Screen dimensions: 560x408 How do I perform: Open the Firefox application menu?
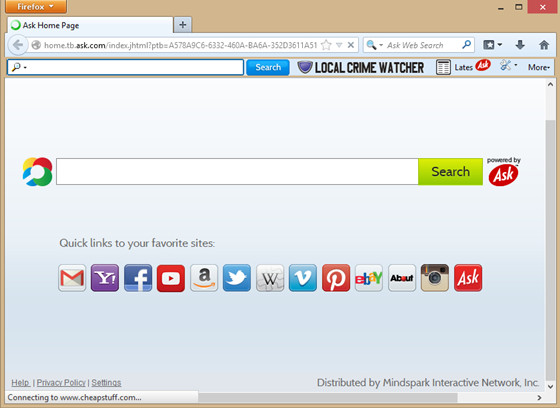click(36, 6)
